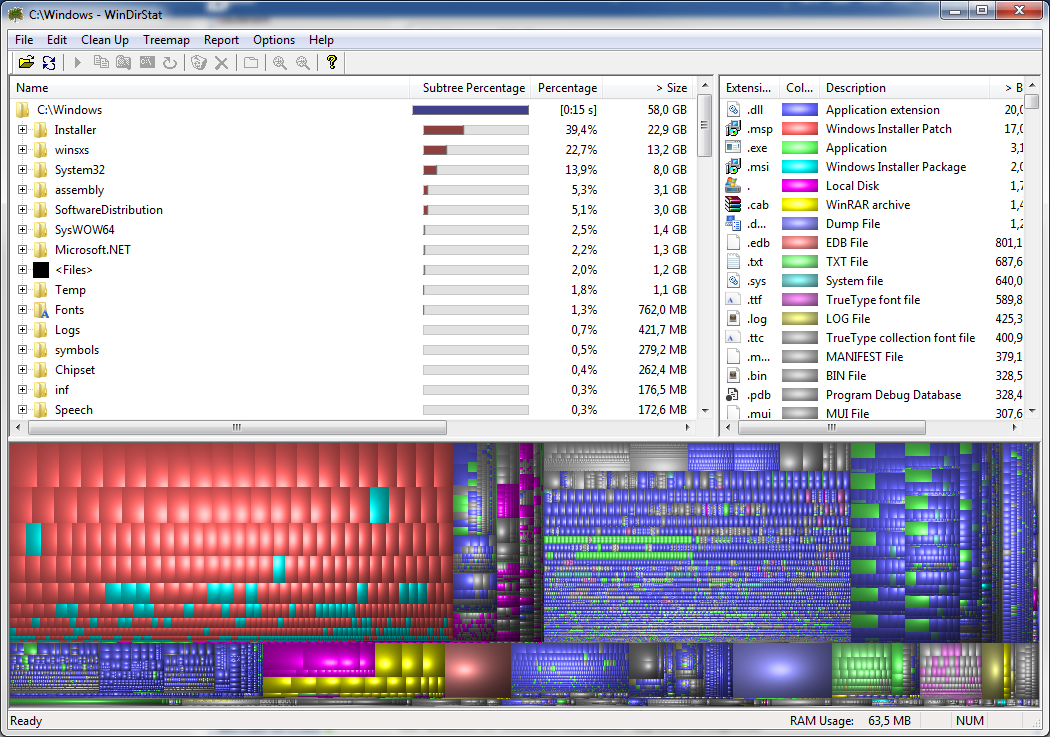Click the Open Item arrow toolbar icon
1050x737 pixels.
(x=78, y=62)
